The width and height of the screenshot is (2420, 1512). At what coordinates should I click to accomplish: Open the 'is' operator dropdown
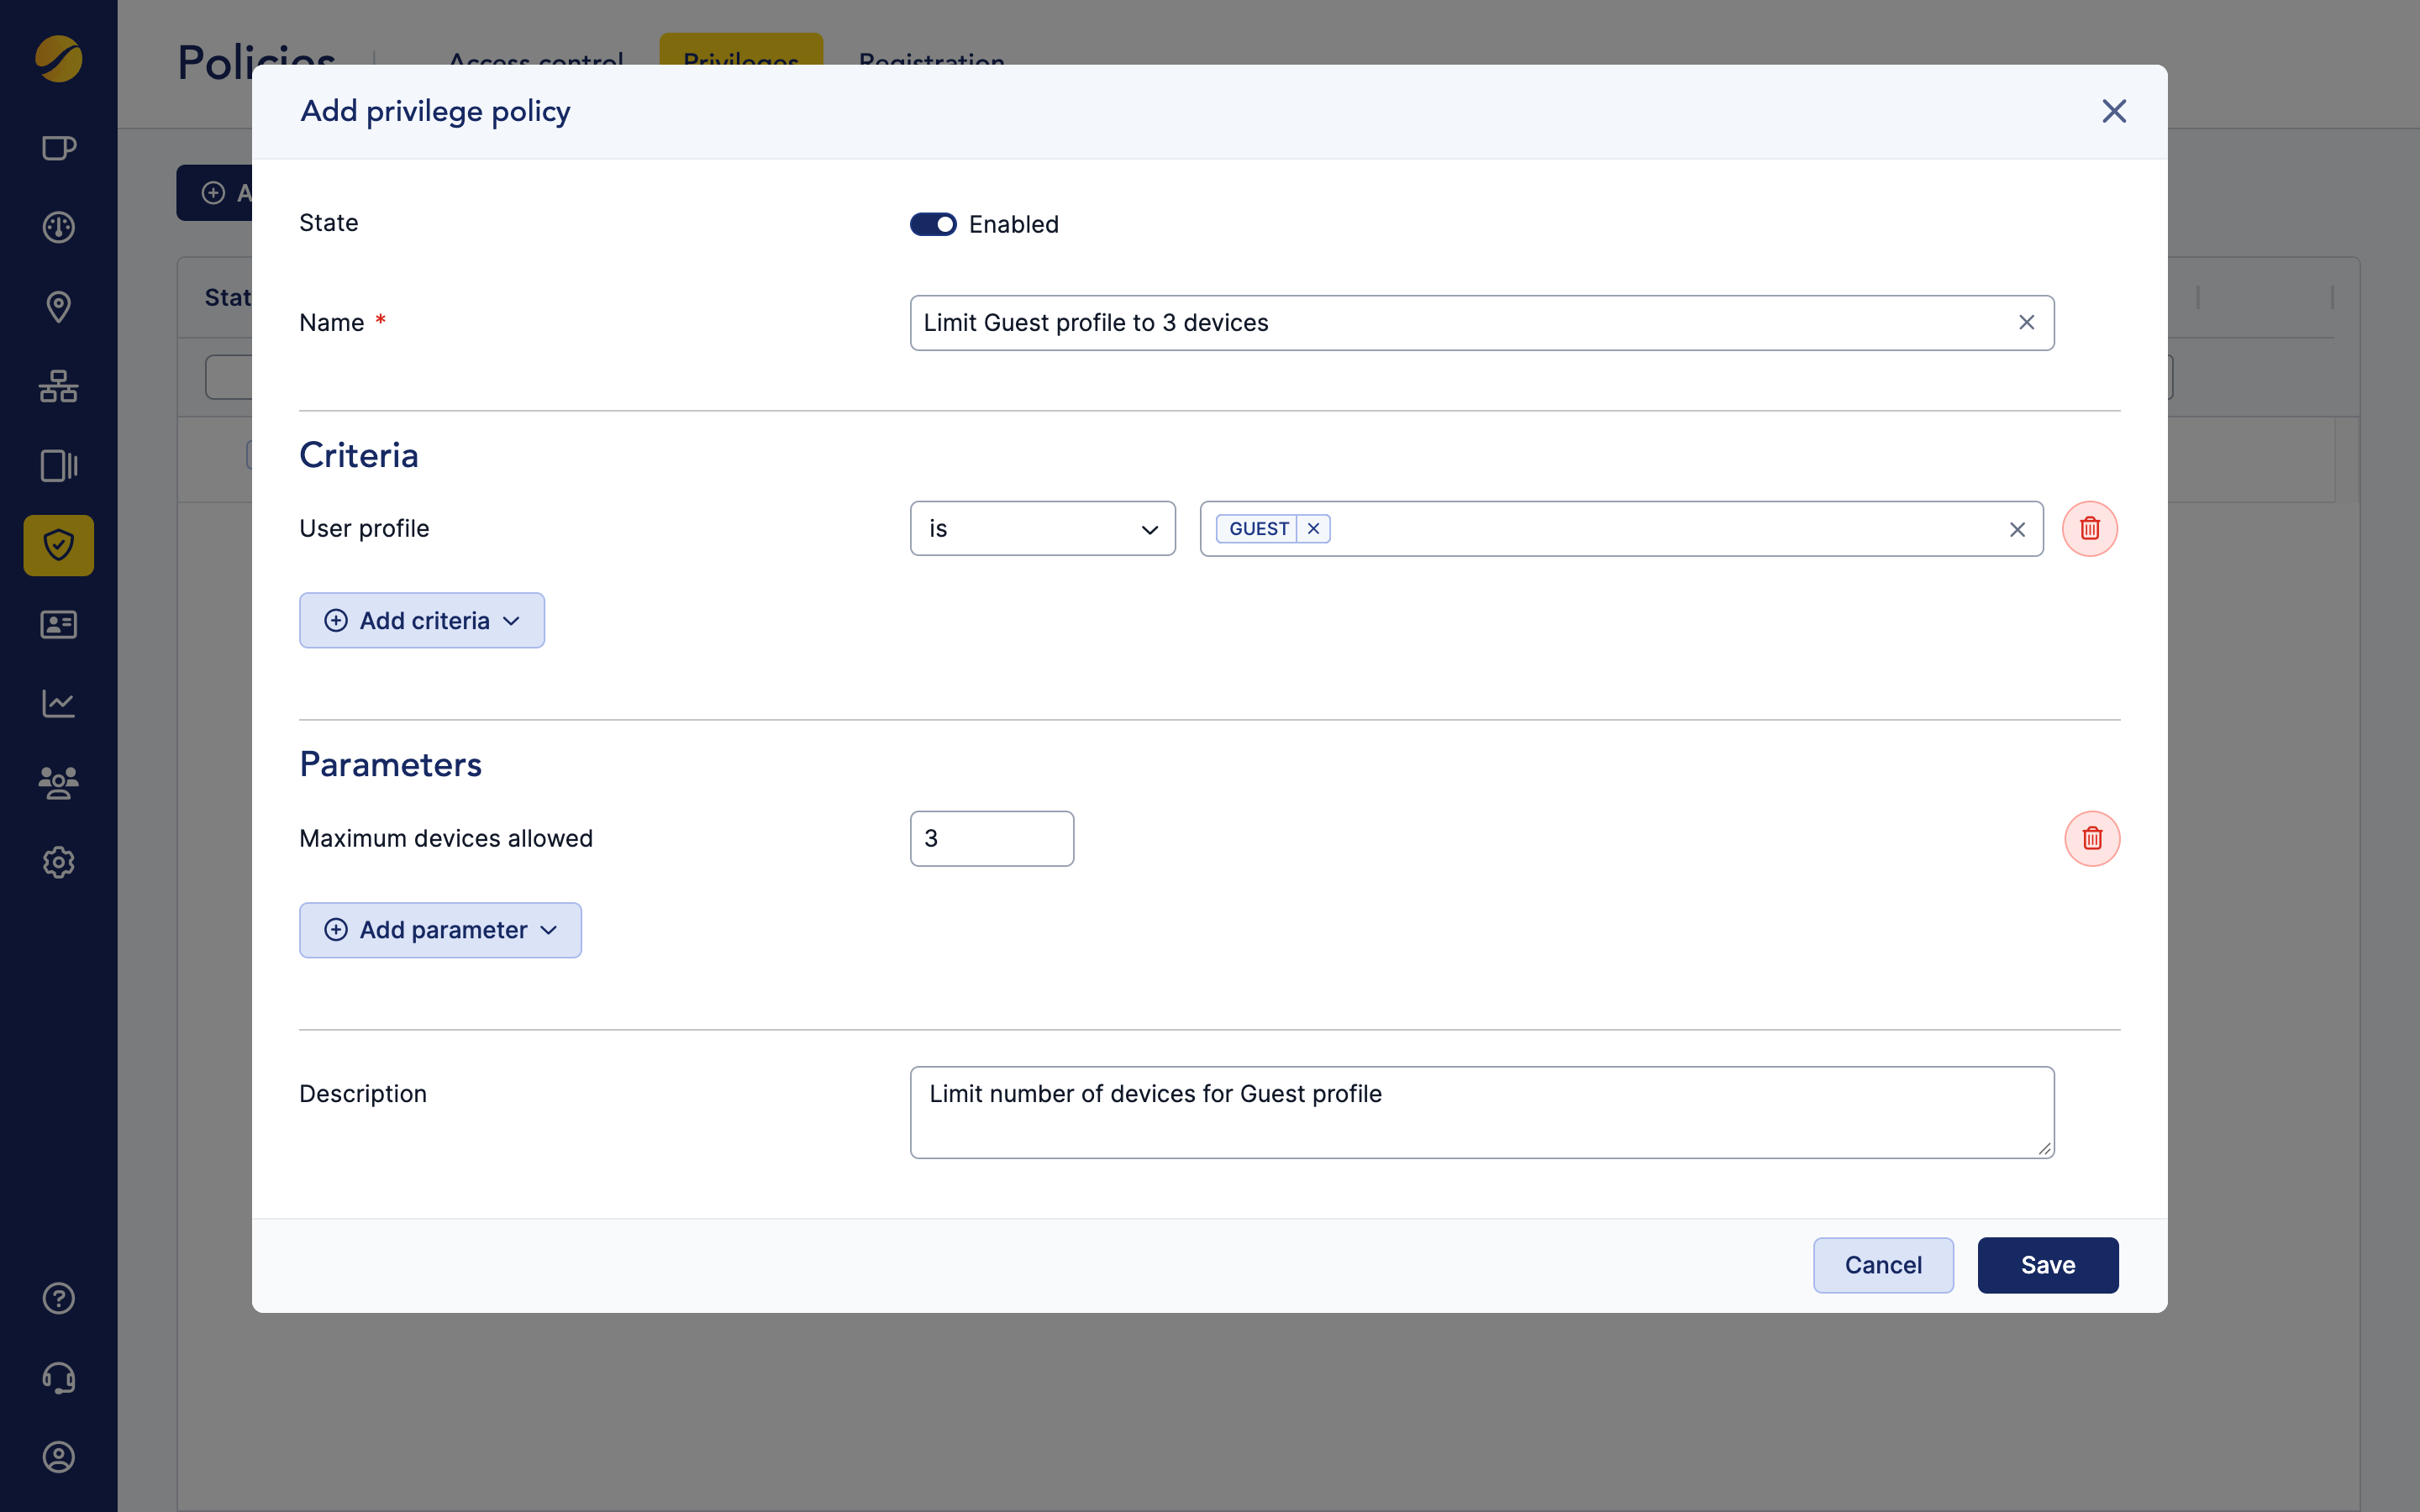point(1042,528)
